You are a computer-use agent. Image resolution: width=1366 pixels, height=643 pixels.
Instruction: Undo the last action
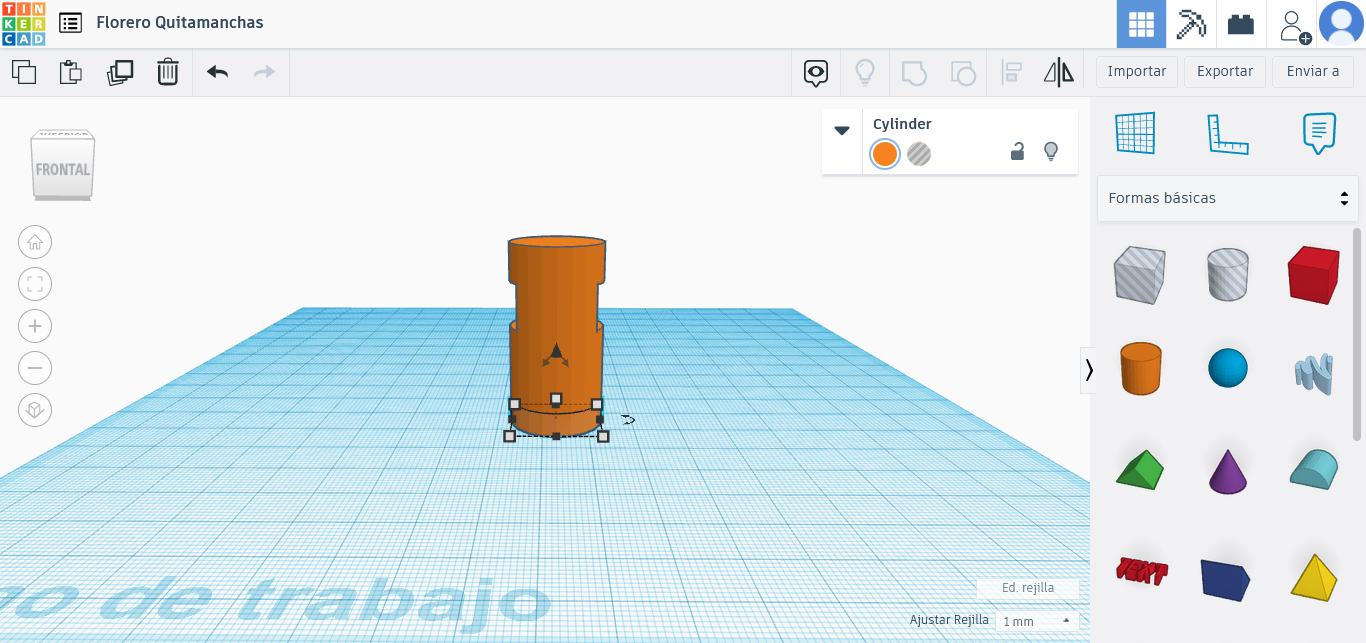pos(217,72)
